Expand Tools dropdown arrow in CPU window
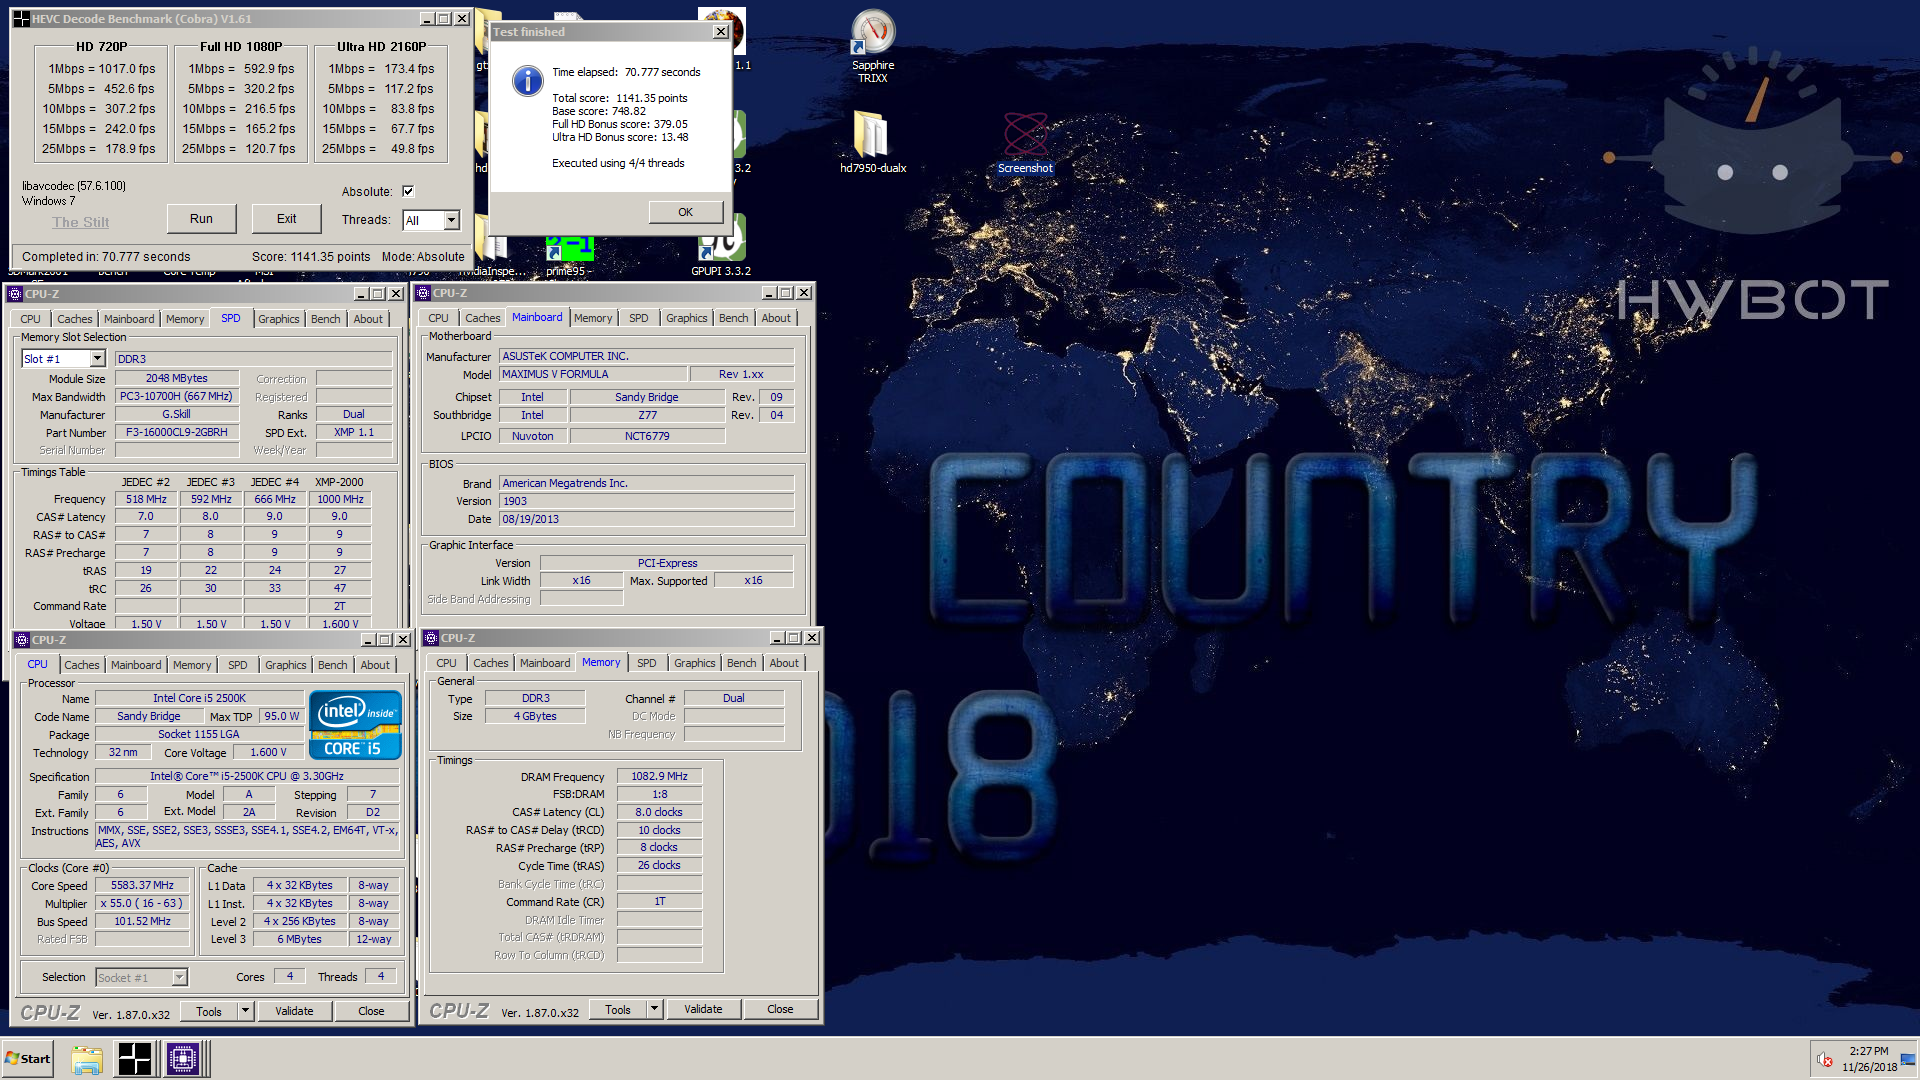1920x1080 pixels. point(245,1011)
